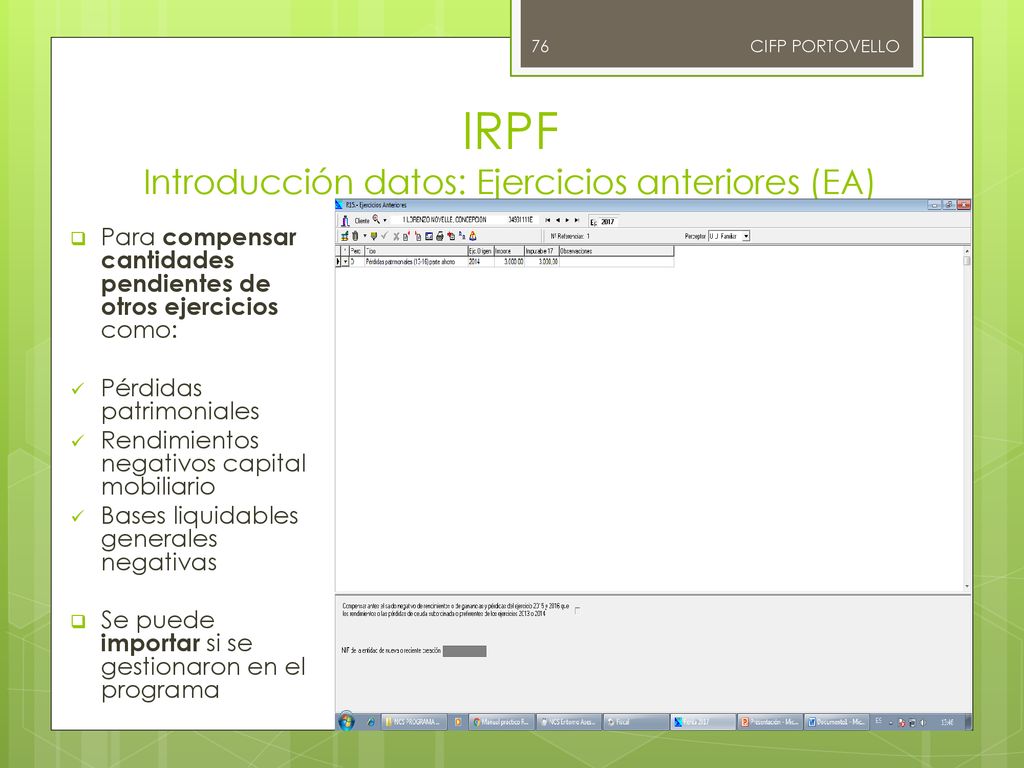Switch to Presentación PowerPoint taskbar item
The image size is (1024, 768).
(x=769, y=722)
